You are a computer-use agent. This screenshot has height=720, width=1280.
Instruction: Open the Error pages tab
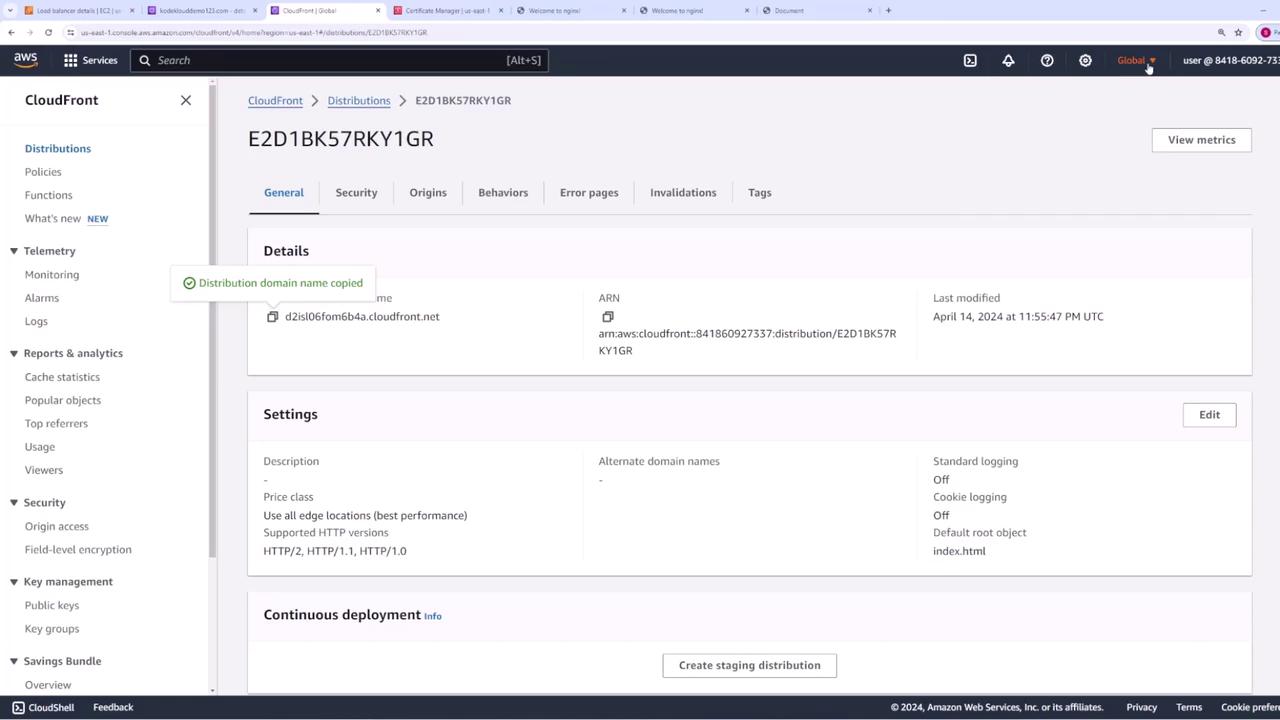pos(589,192)
